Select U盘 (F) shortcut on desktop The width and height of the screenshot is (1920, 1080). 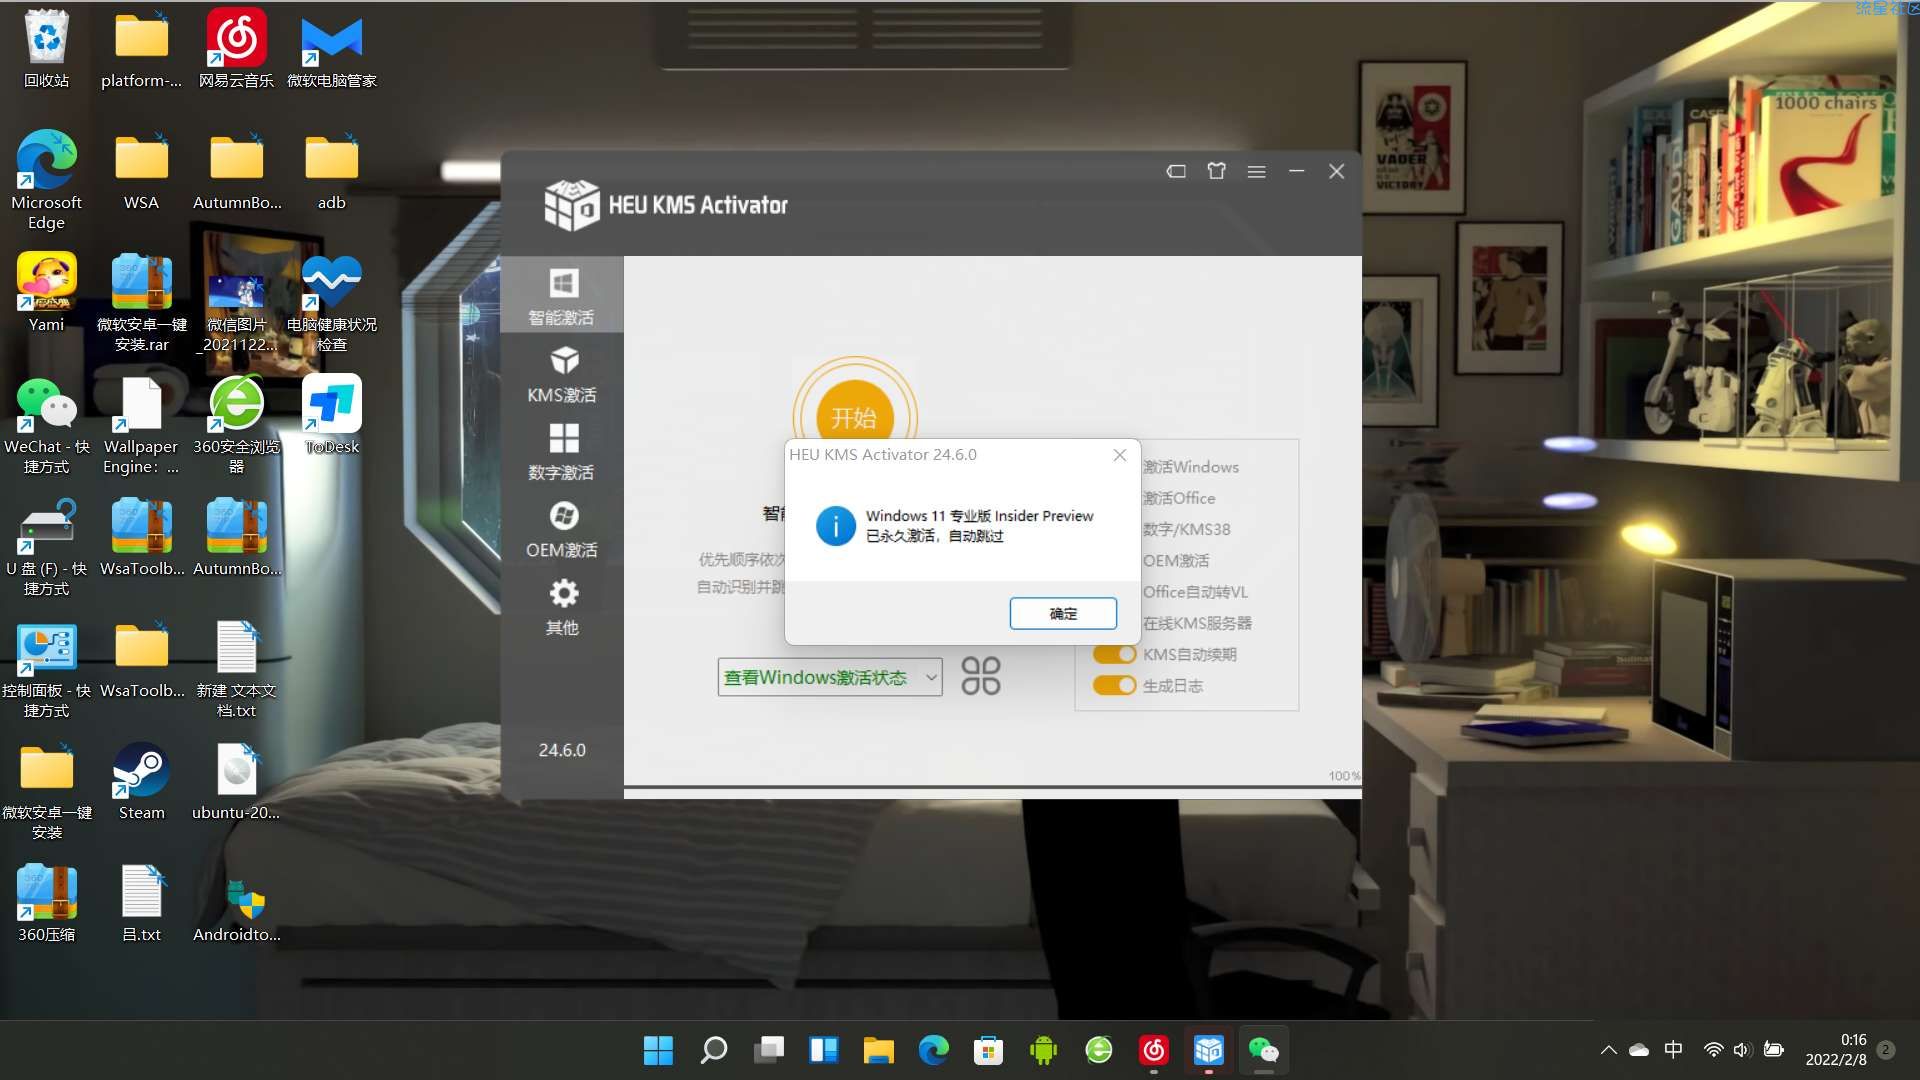pos(47,547)
